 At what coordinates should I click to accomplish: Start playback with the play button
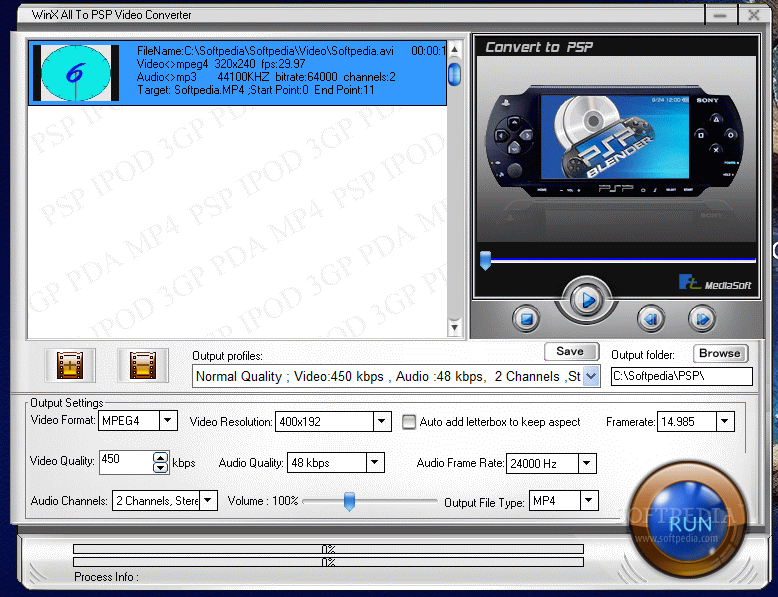coord(586,300)
